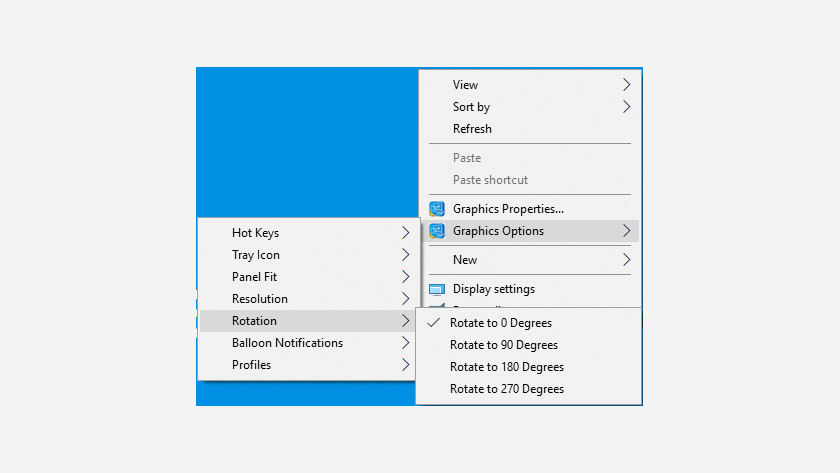Click the Rotation submenu chevron
Image resolution: width=840 pixels, height=473 pixels.
[405, 321]
